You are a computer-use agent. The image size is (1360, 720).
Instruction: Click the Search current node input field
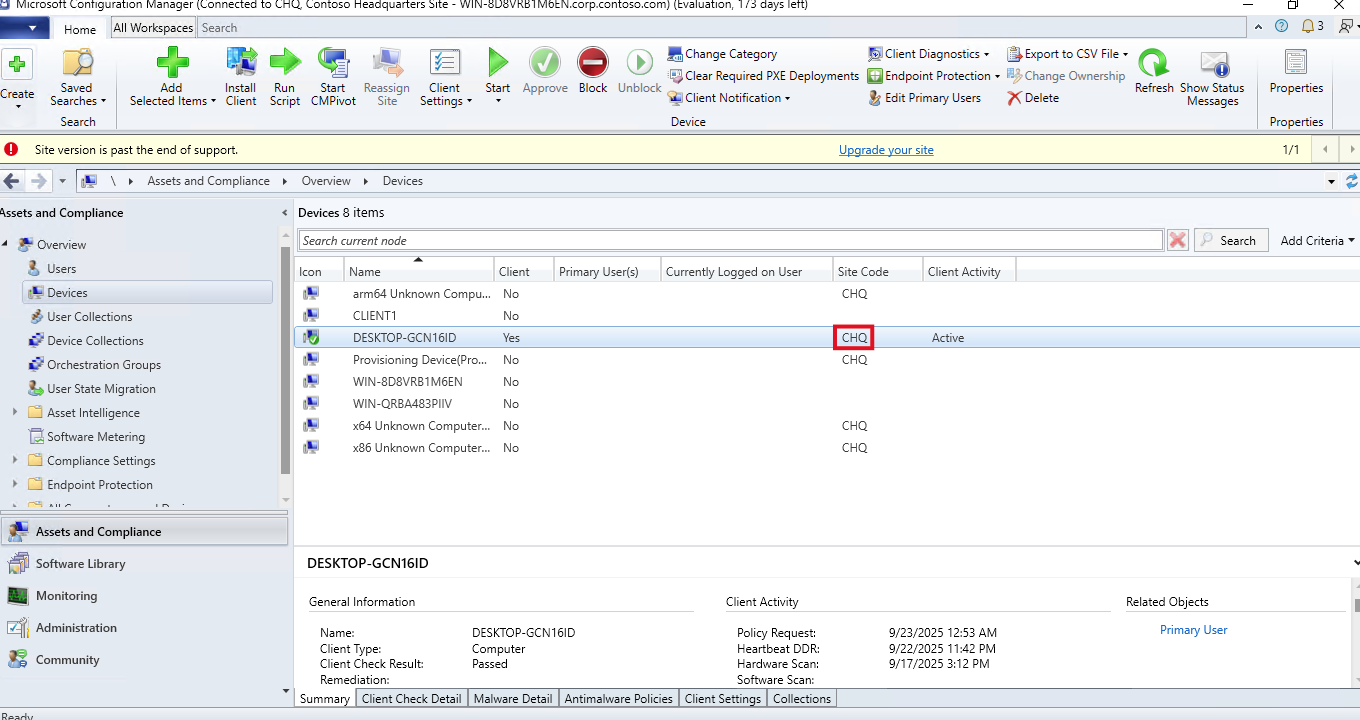click(730, 241)
